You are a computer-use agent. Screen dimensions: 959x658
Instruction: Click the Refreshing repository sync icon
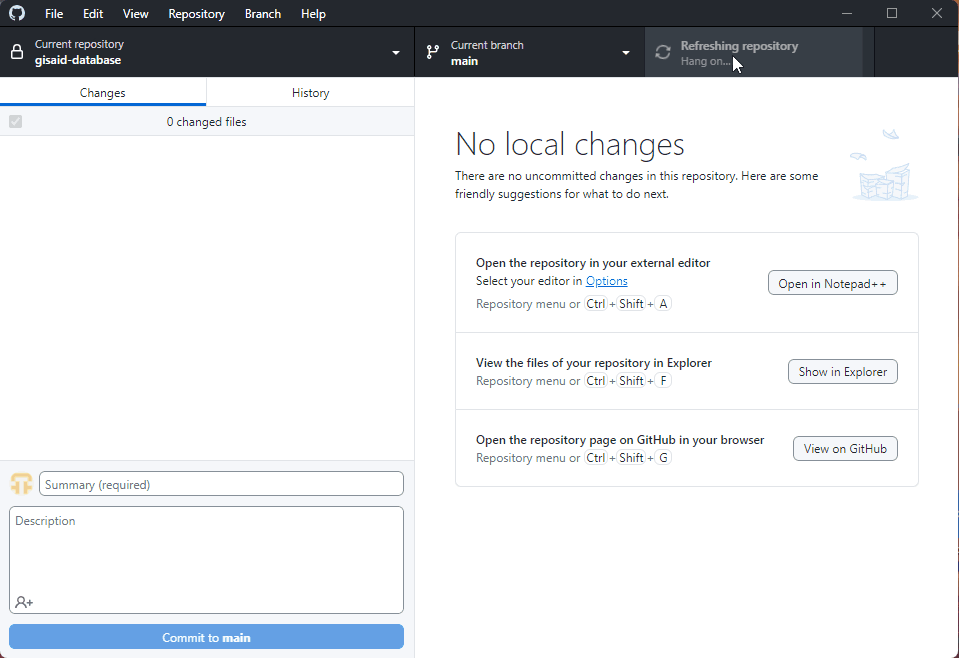[x=662, y=52]
